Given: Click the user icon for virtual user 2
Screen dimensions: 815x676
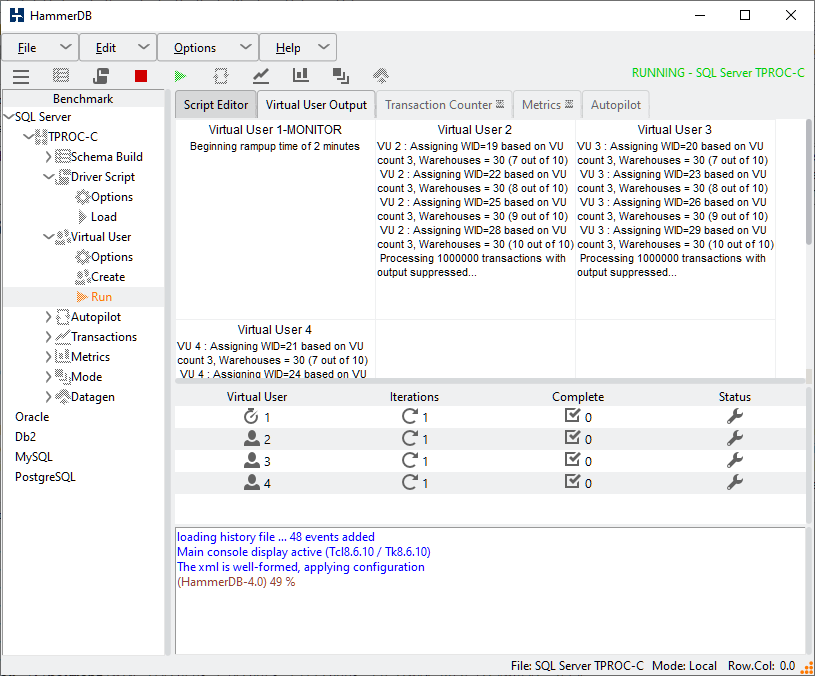Looking at the screenshot, I should click(252, 439).
